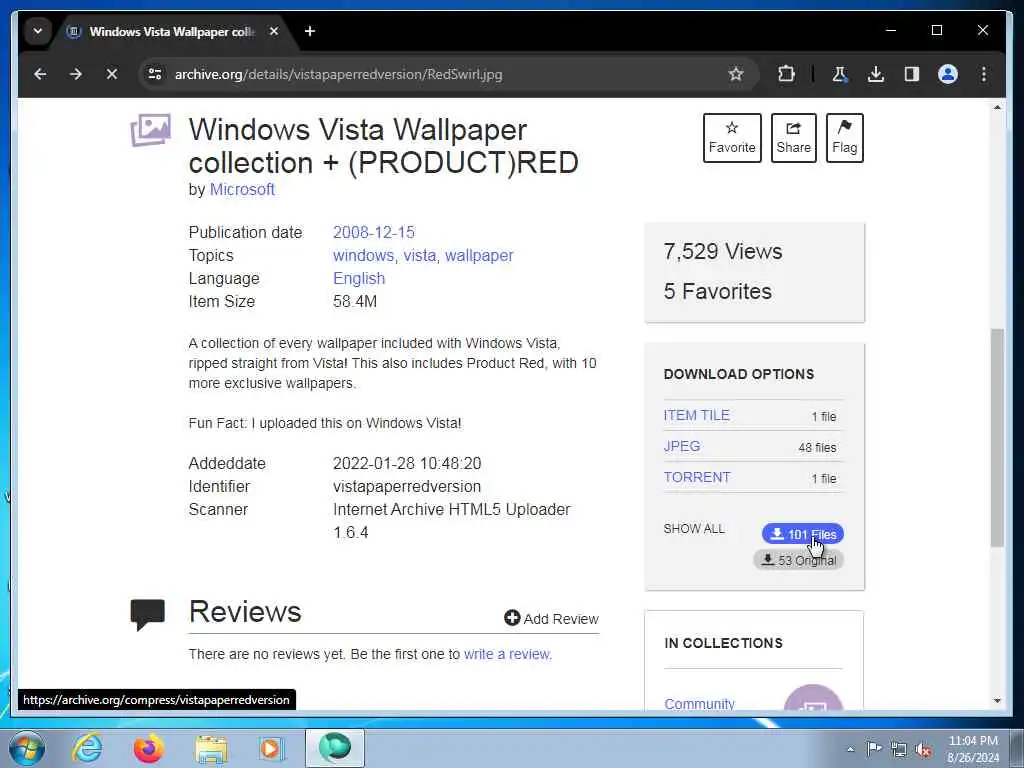Stop loading the page
This screenshot has width=1024, height=768.
click(112, 74)
